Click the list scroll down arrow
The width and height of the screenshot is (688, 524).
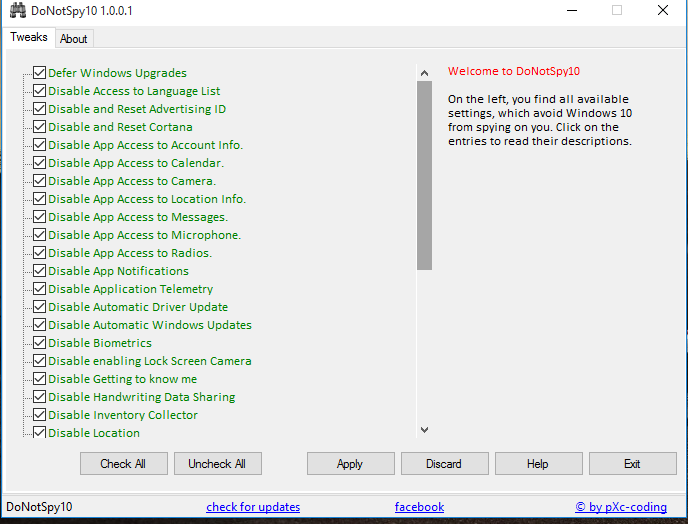[424, 430]
